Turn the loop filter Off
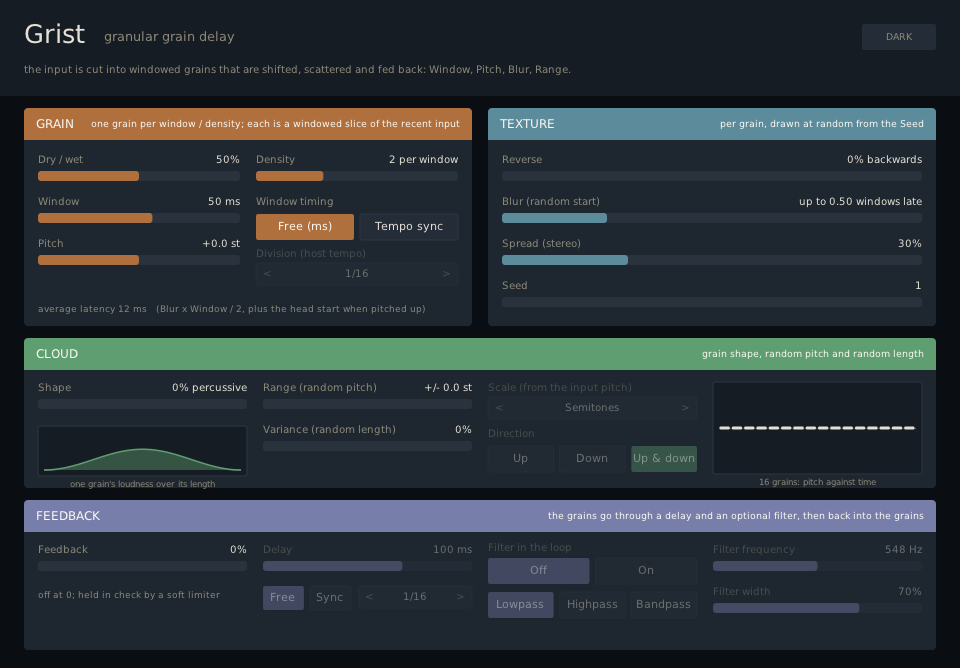960x668 pixels. click(538, 571)
